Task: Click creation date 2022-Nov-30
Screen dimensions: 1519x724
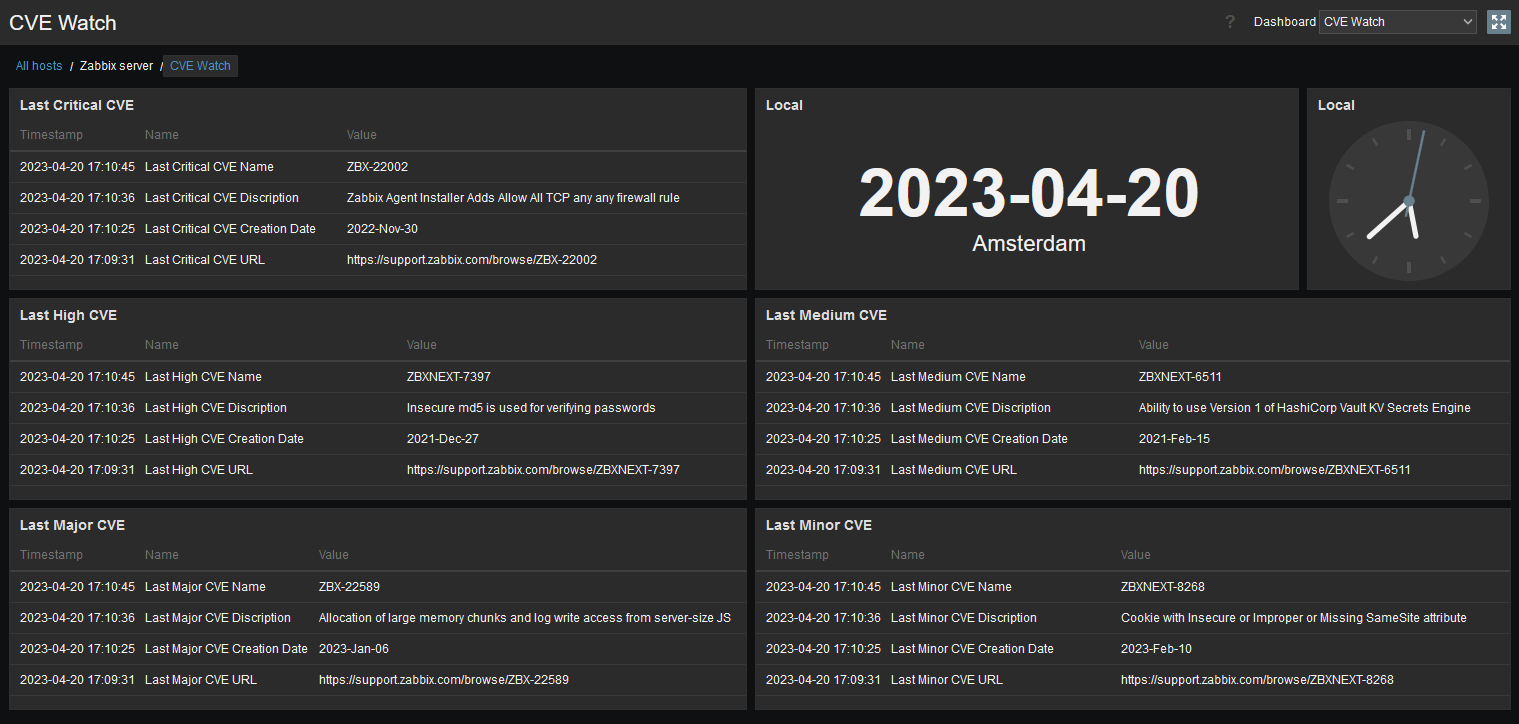Action: click(382, 229)
